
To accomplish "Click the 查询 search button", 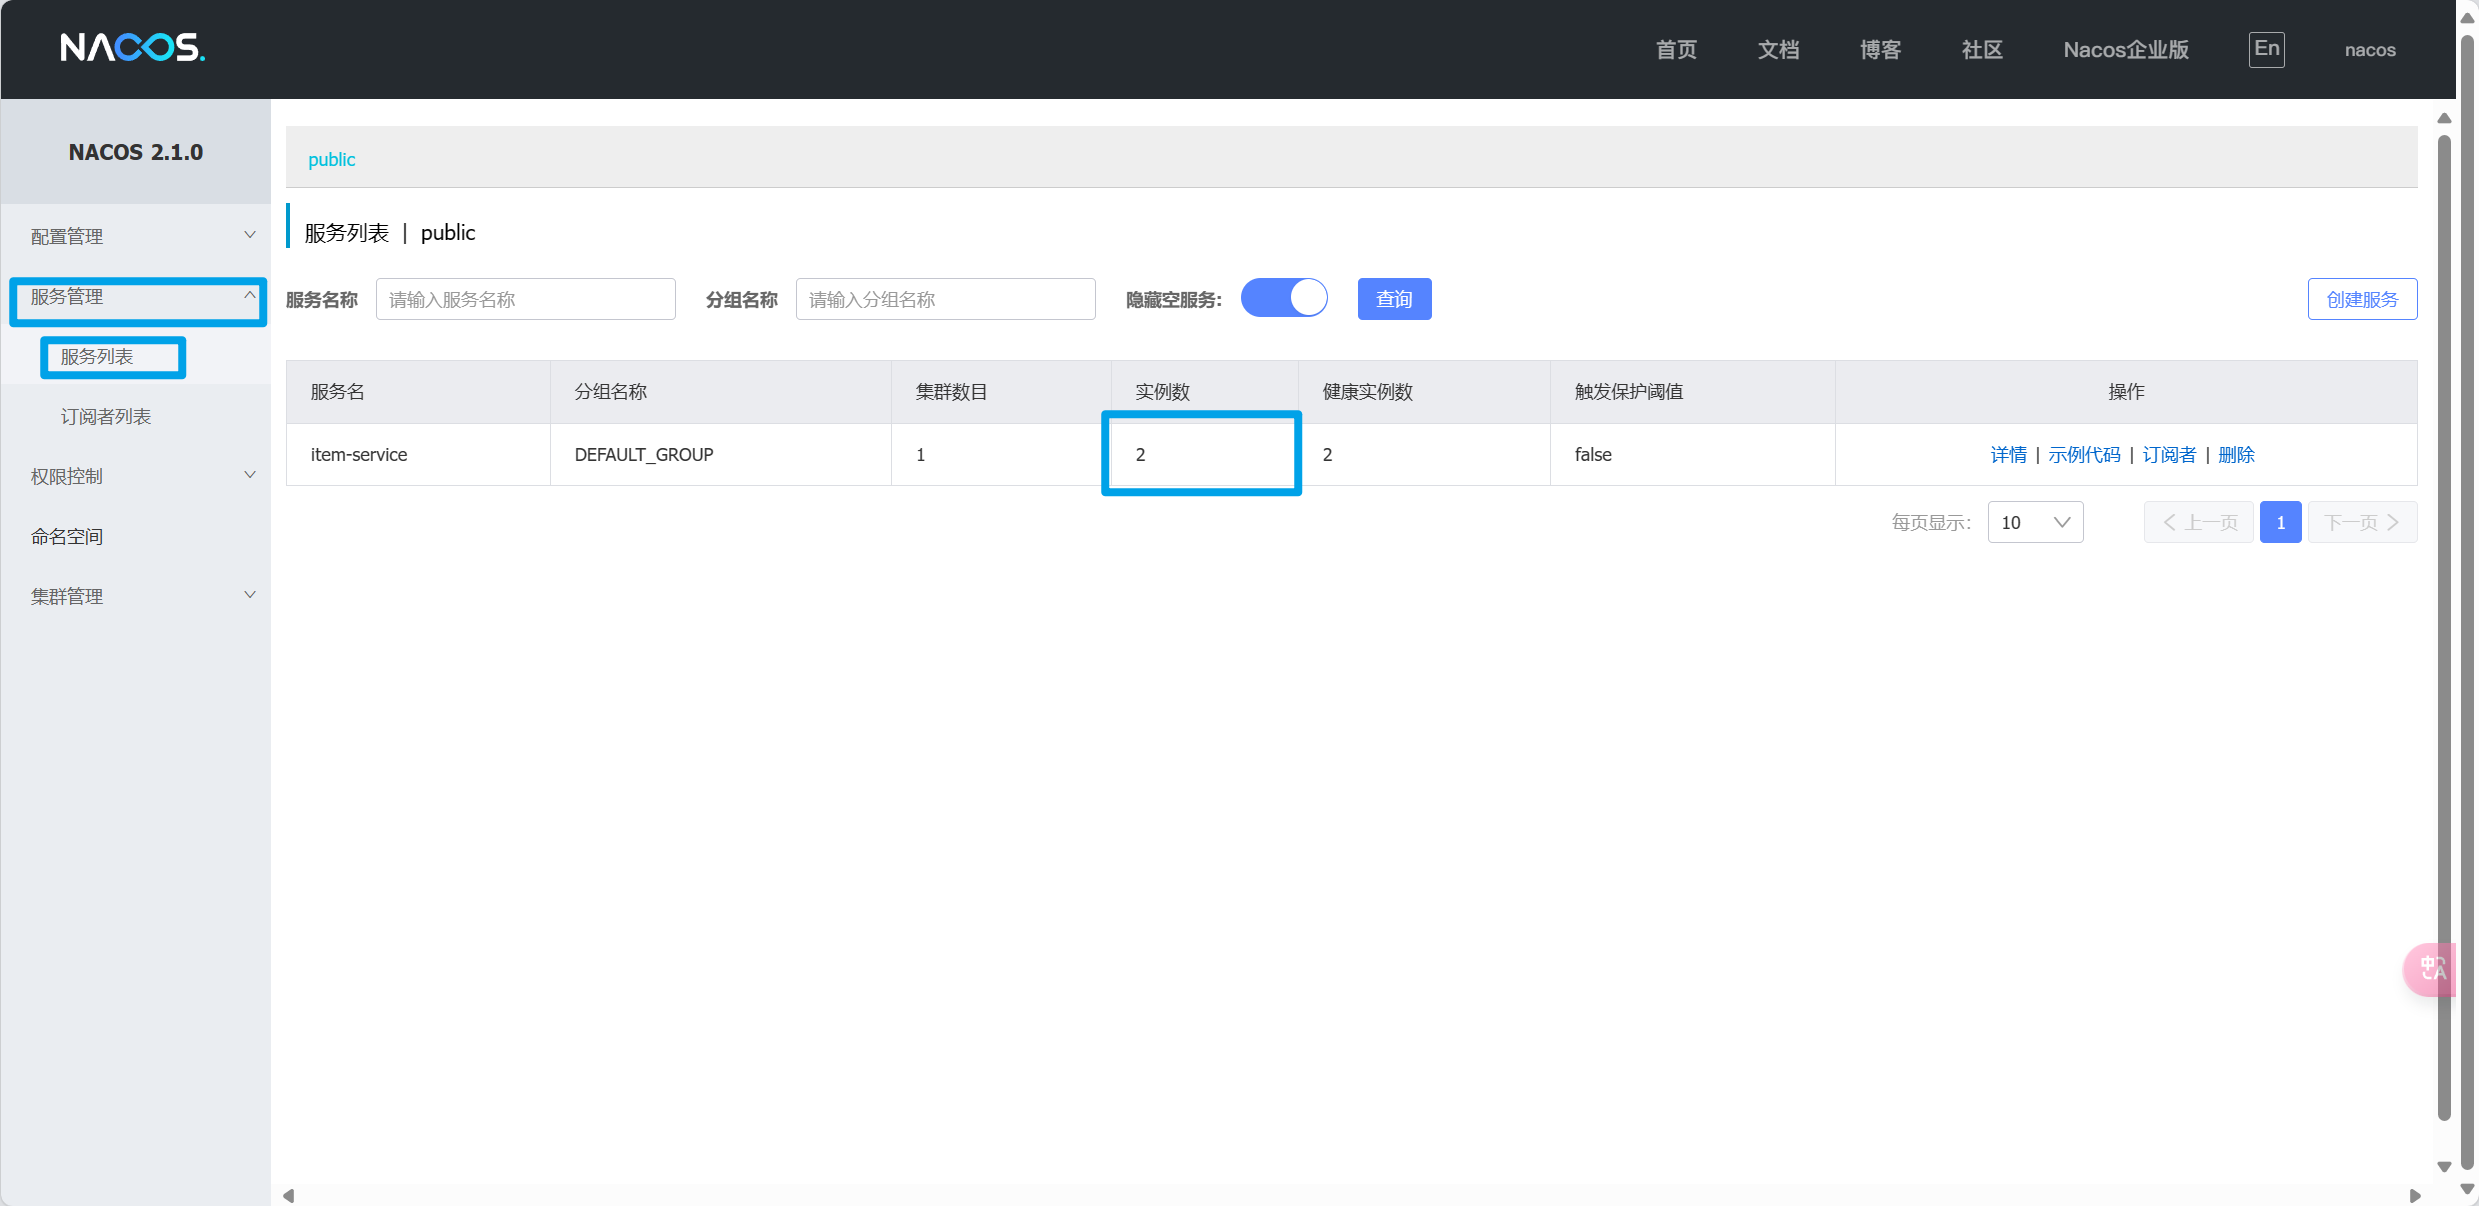I will coord(1394,299).
